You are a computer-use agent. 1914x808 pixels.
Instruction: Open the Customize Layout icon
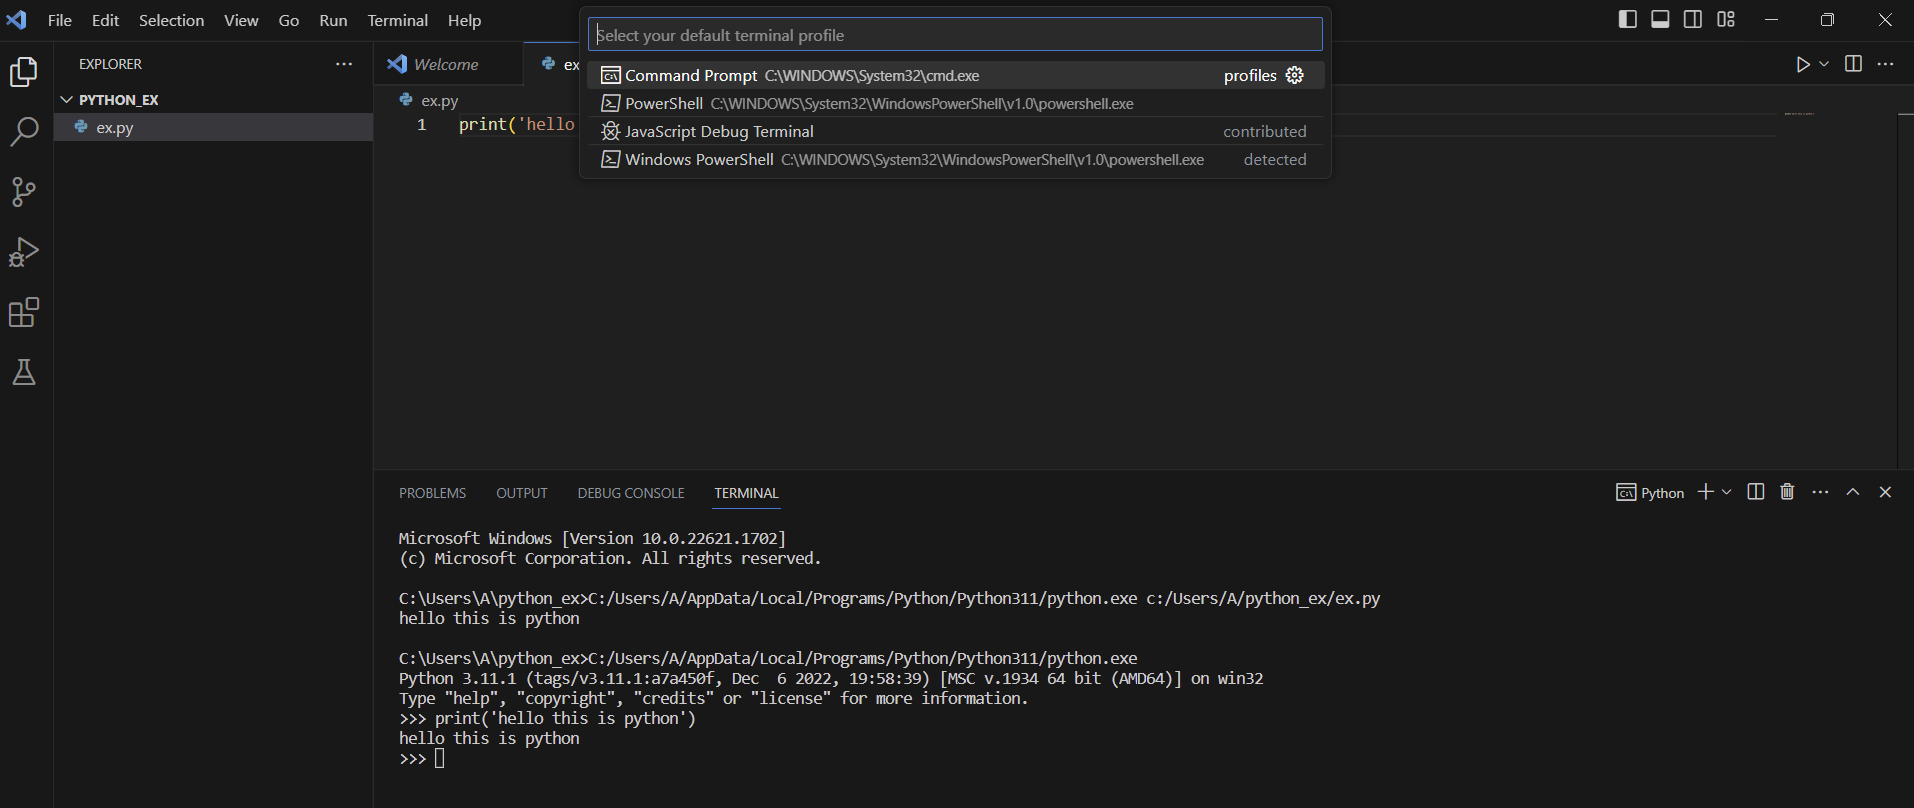(1726, 20)
